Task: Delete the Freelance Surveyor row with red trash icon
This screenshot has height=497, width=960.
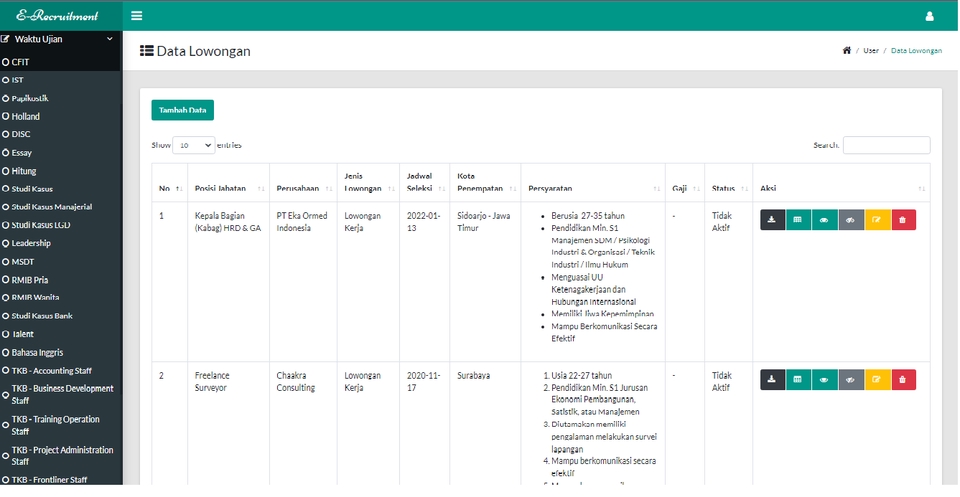Action: (903, 379)
